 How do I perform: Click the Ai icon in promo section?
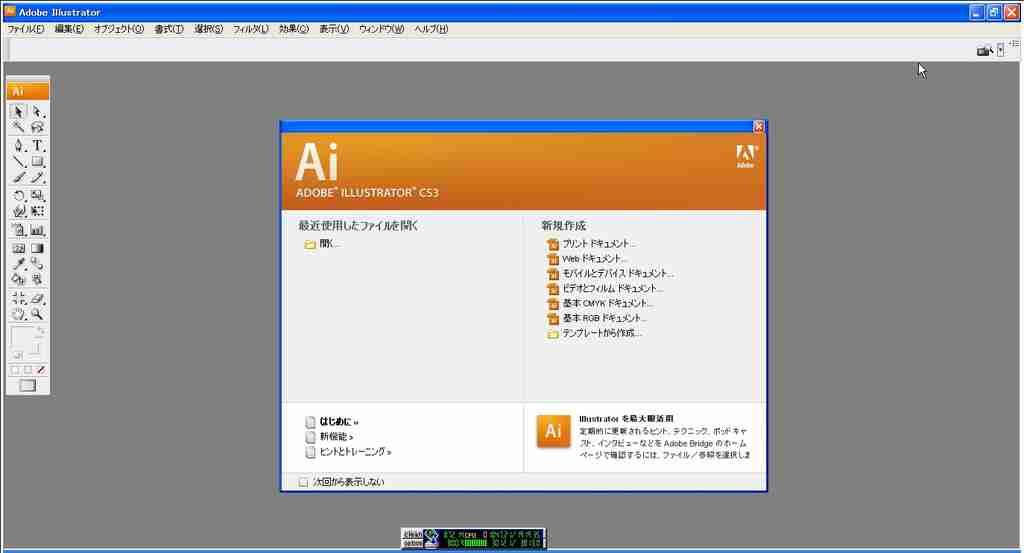pos(553,431)
